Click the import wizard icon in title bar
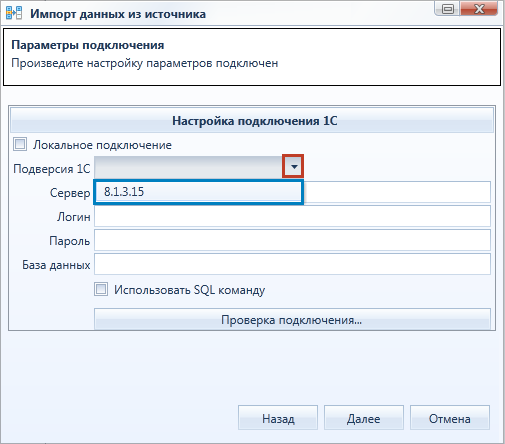This screenshot has height=444, width=505. [x=14, y=13]
